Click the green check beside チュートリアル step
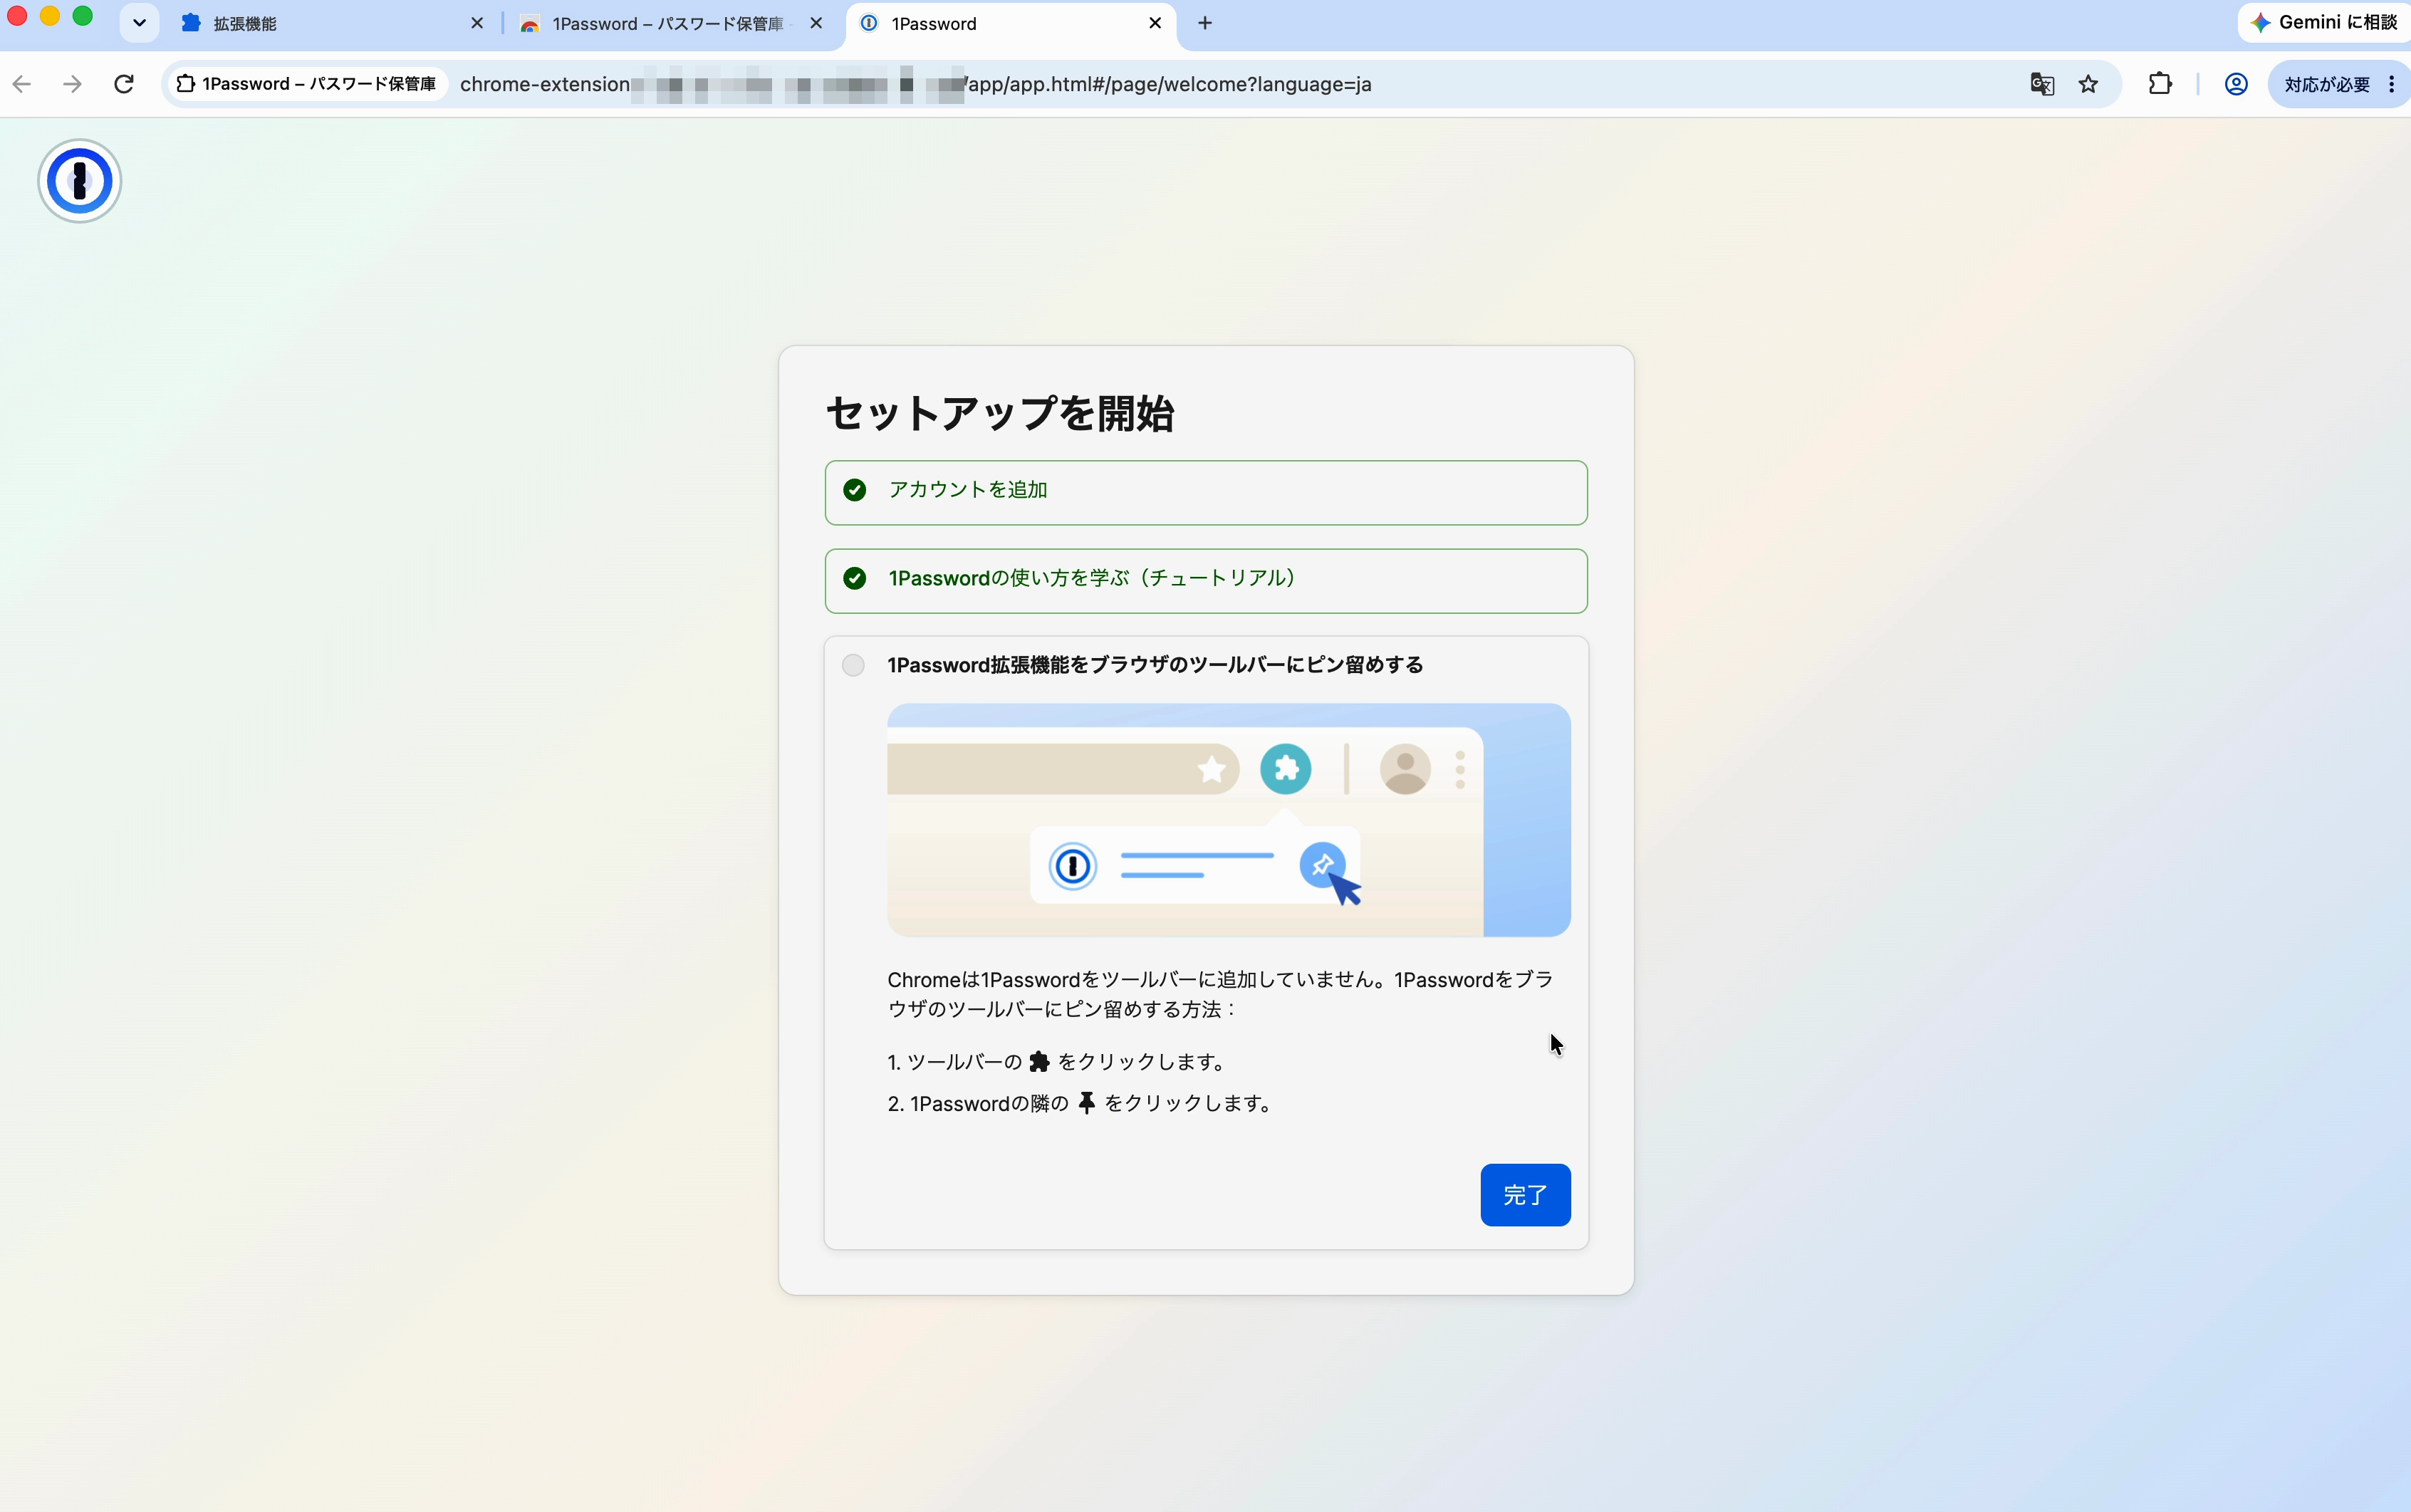Viewport: 2411px width, 1512px height. 854,578
